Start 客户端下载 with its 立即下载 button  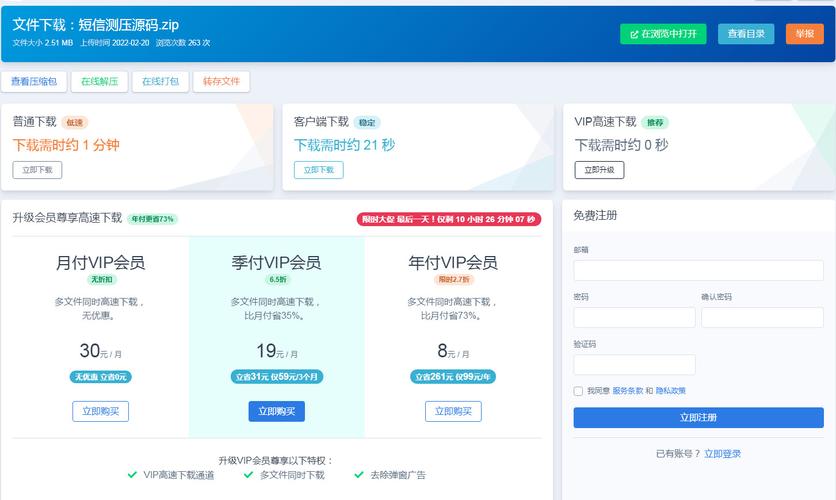click(318, 170)
